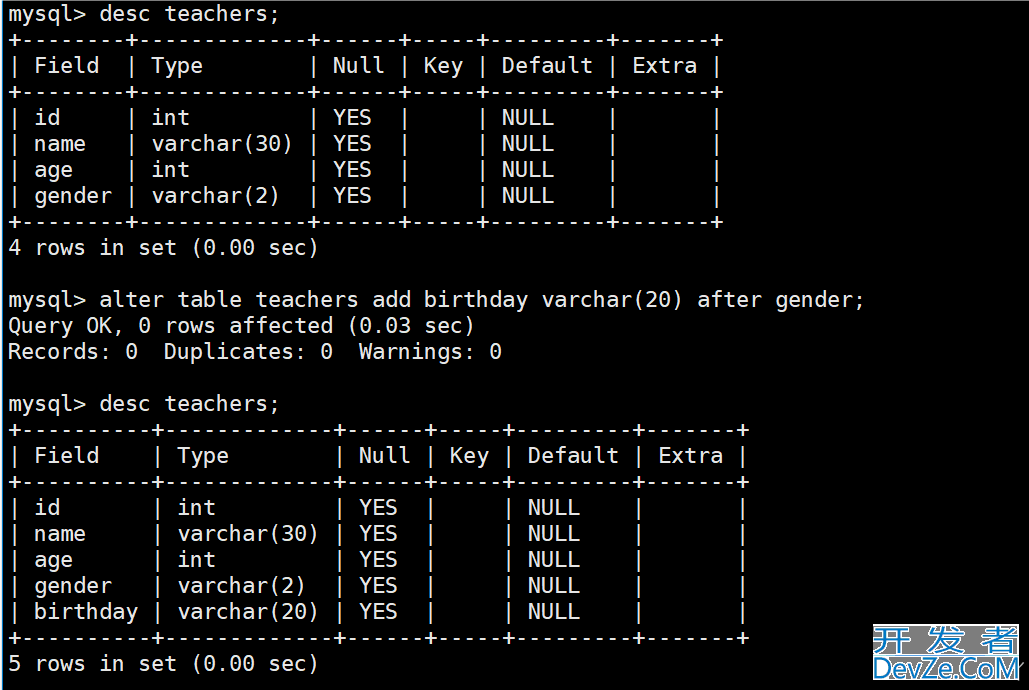Click 'varchar(20)' type in birthday row
Screen dimensions: 1029x690
(247, 611)
